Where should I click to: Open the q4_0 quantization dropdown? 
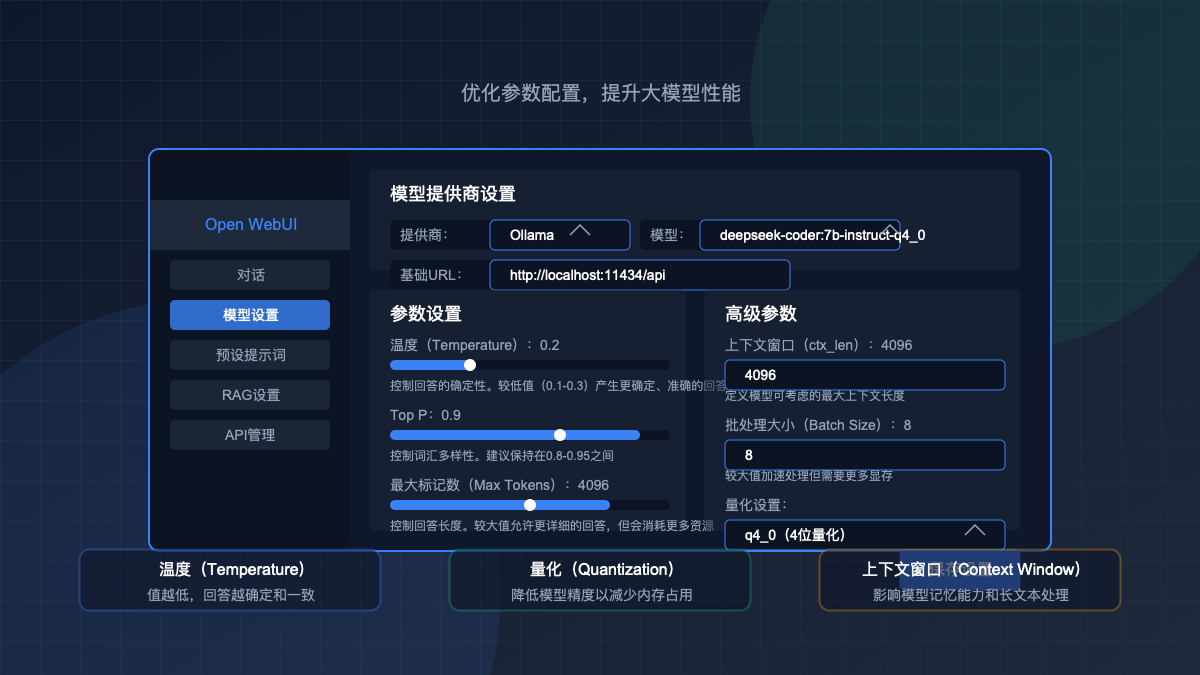click(865, 535)
